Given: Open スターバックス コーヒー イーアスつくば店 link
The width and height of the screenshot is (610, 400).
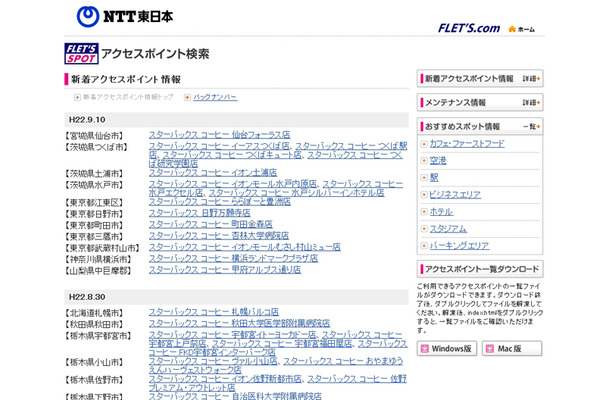Looking at the screenshot, I should 219,146.
